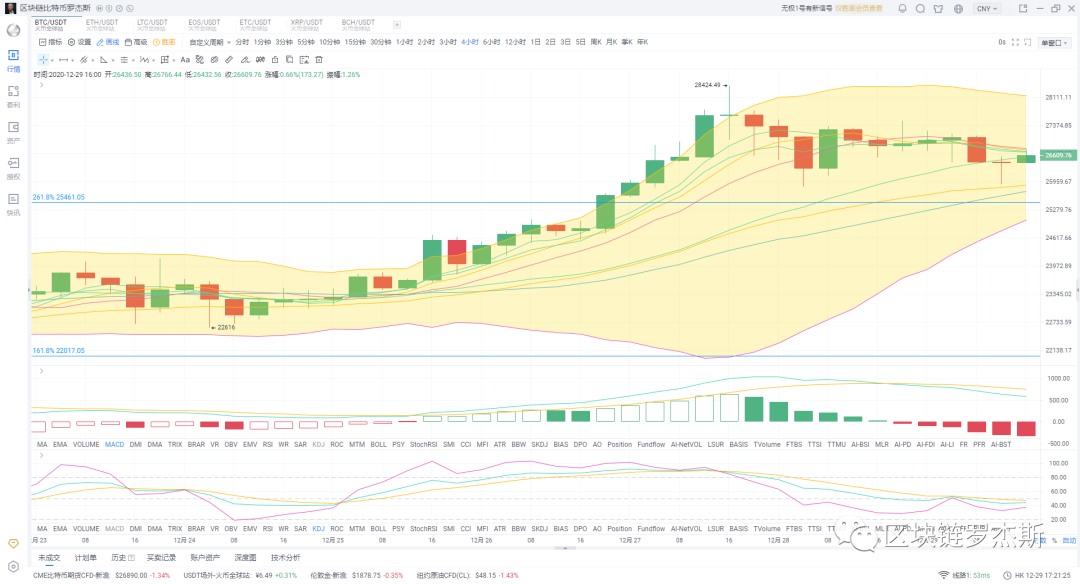This screenshot has width=1080, height=584.
Task: Click the 画线 draw line button
Action: [x=108, y=43]
